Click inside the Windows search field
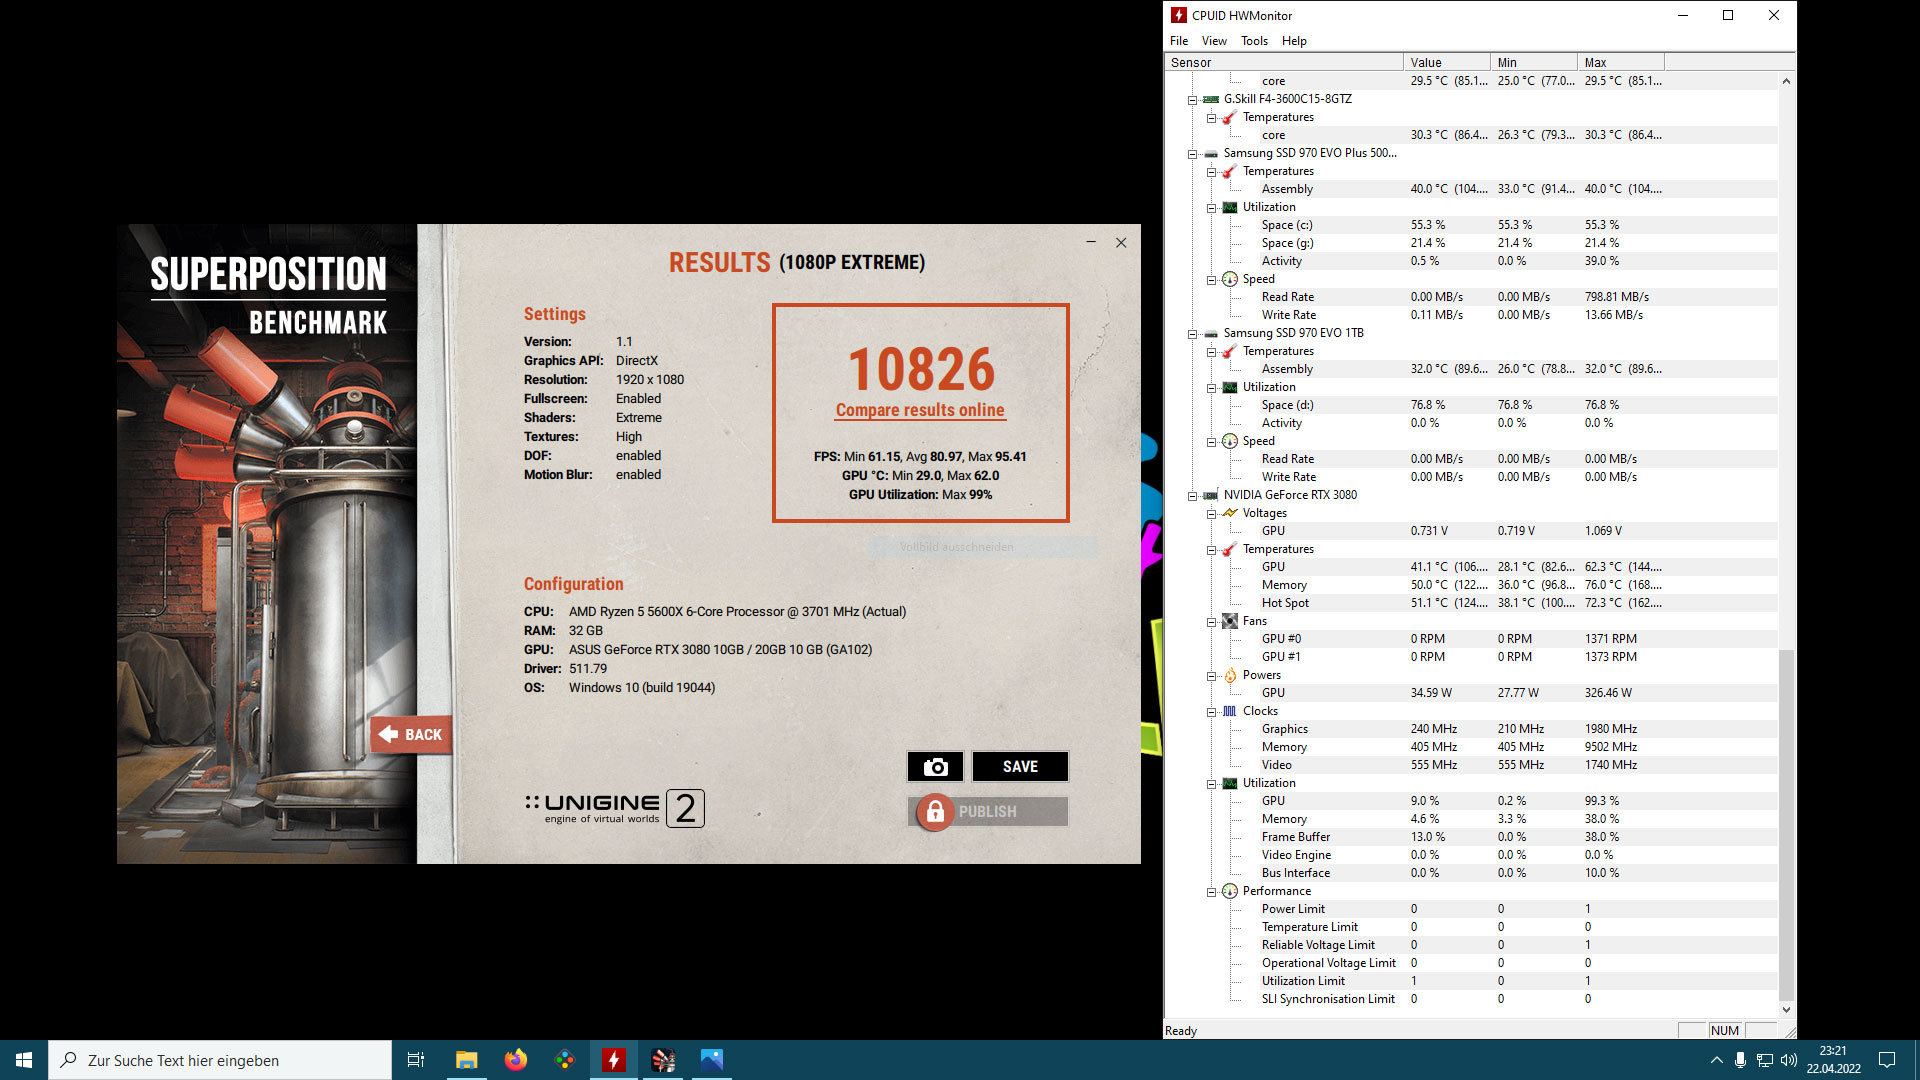The width and height of the screenshot is (1920, 1080). point(220,1060)
